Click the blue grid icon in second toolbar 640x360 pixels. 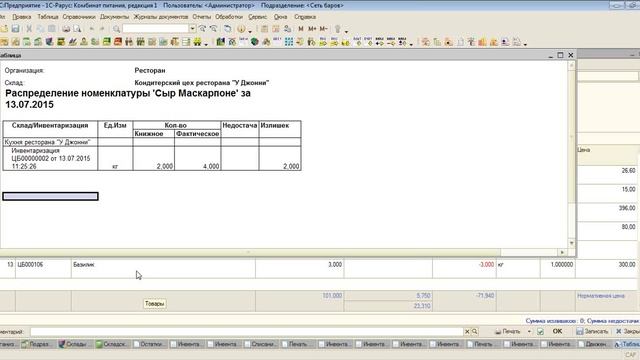289,42
